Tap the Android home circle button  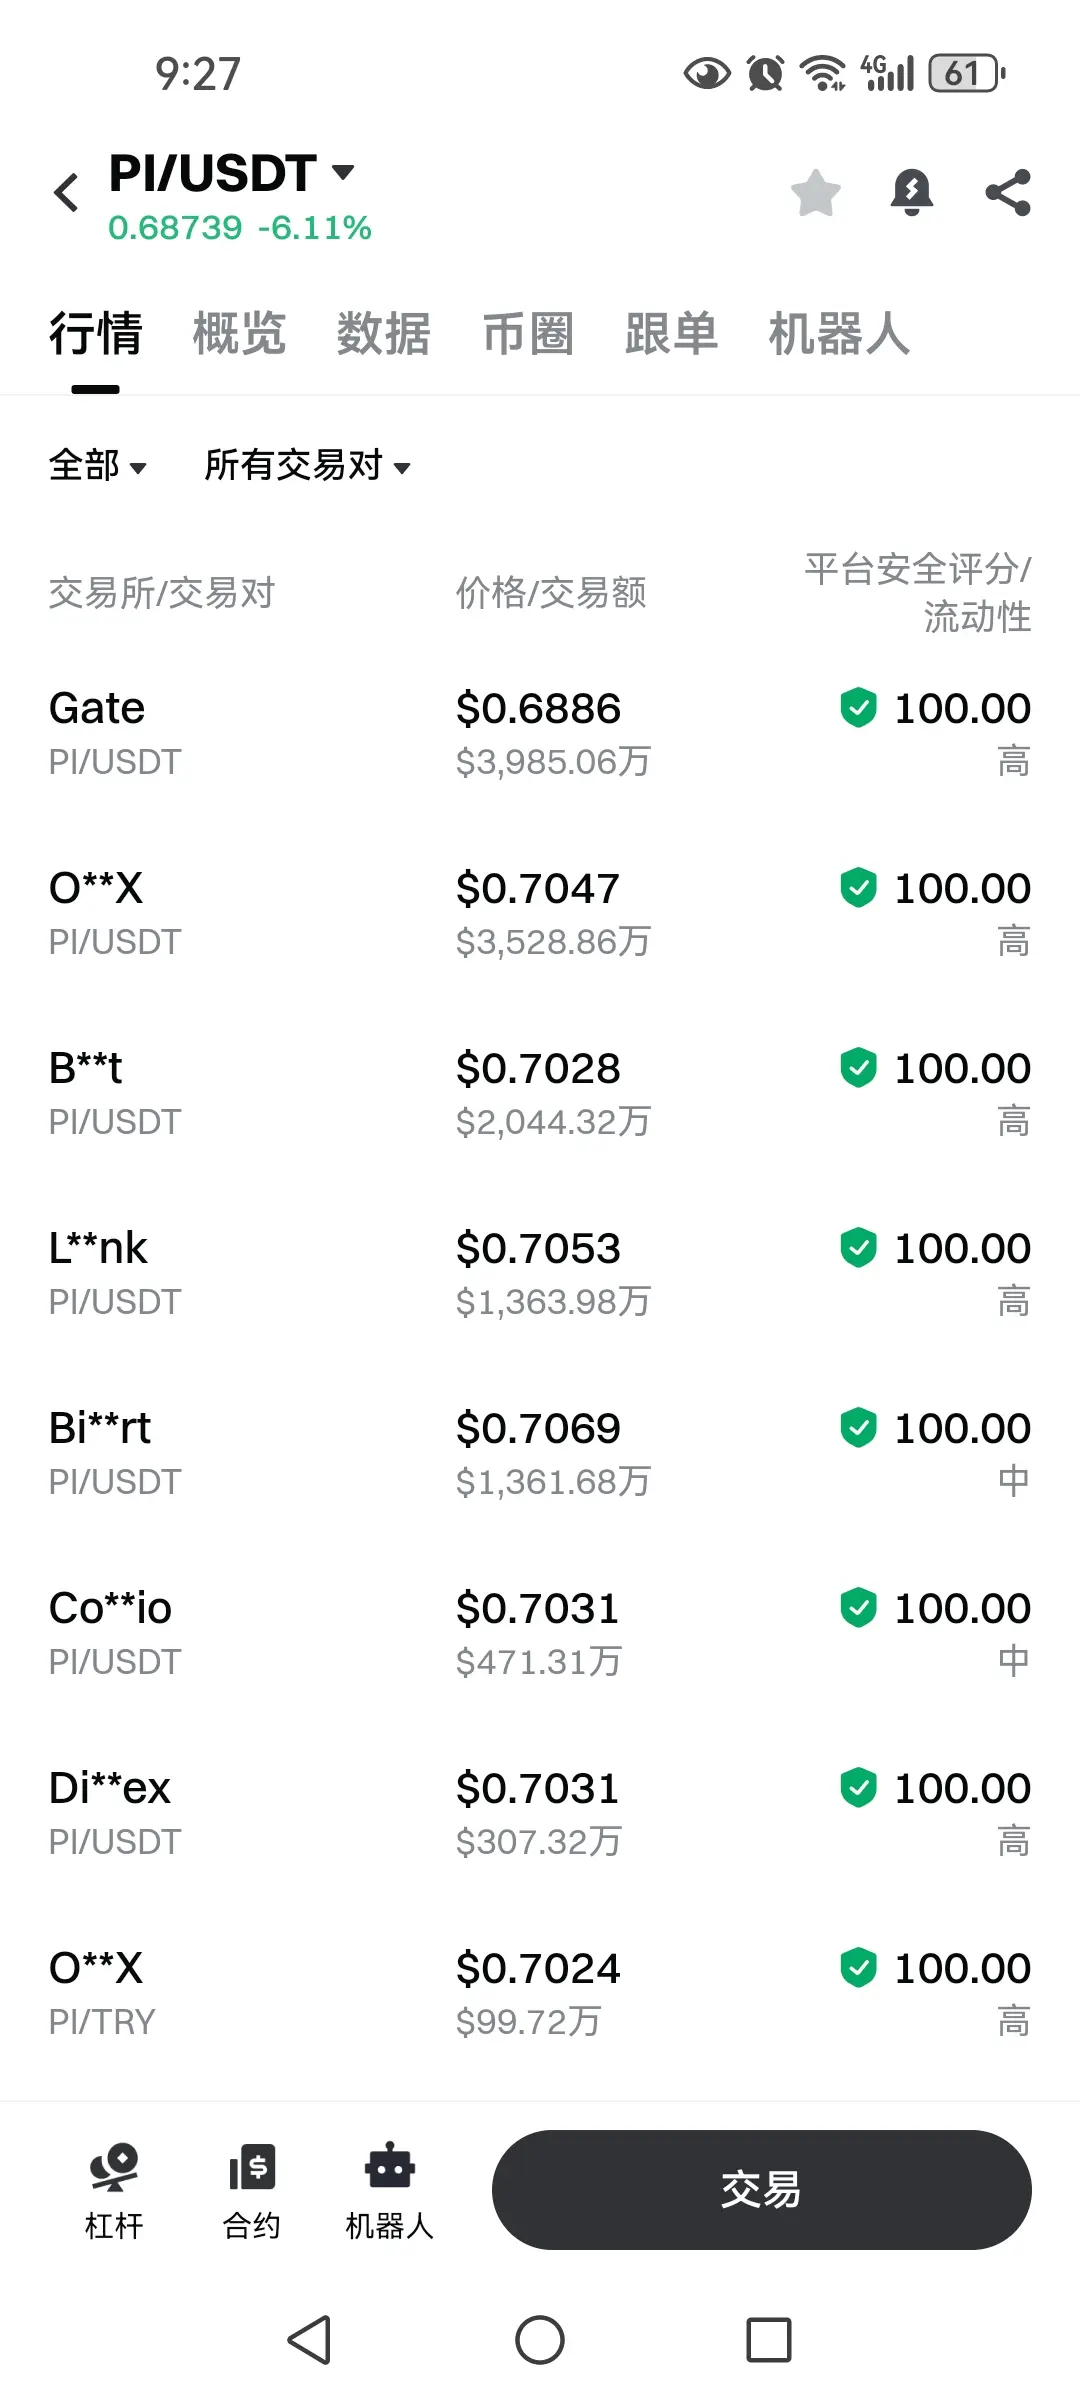pos(540,2340)
